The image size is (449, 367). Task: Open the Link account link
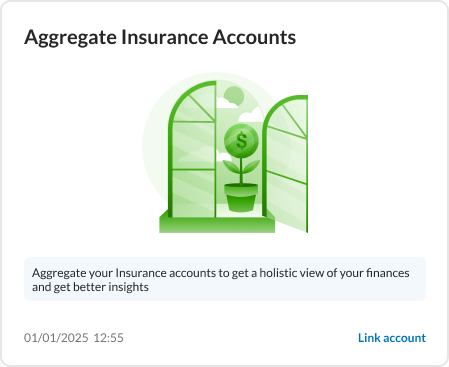click(x=392, y=338)
